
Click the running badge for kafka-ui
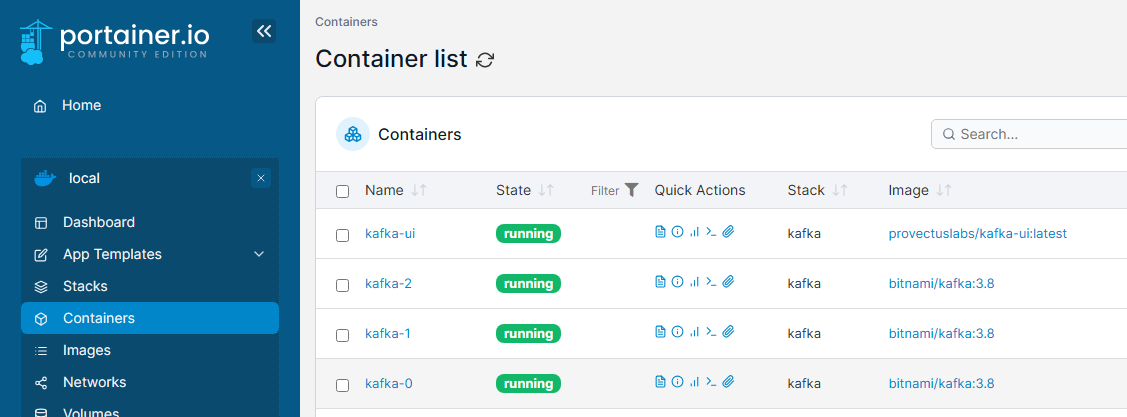click(528, 234)
